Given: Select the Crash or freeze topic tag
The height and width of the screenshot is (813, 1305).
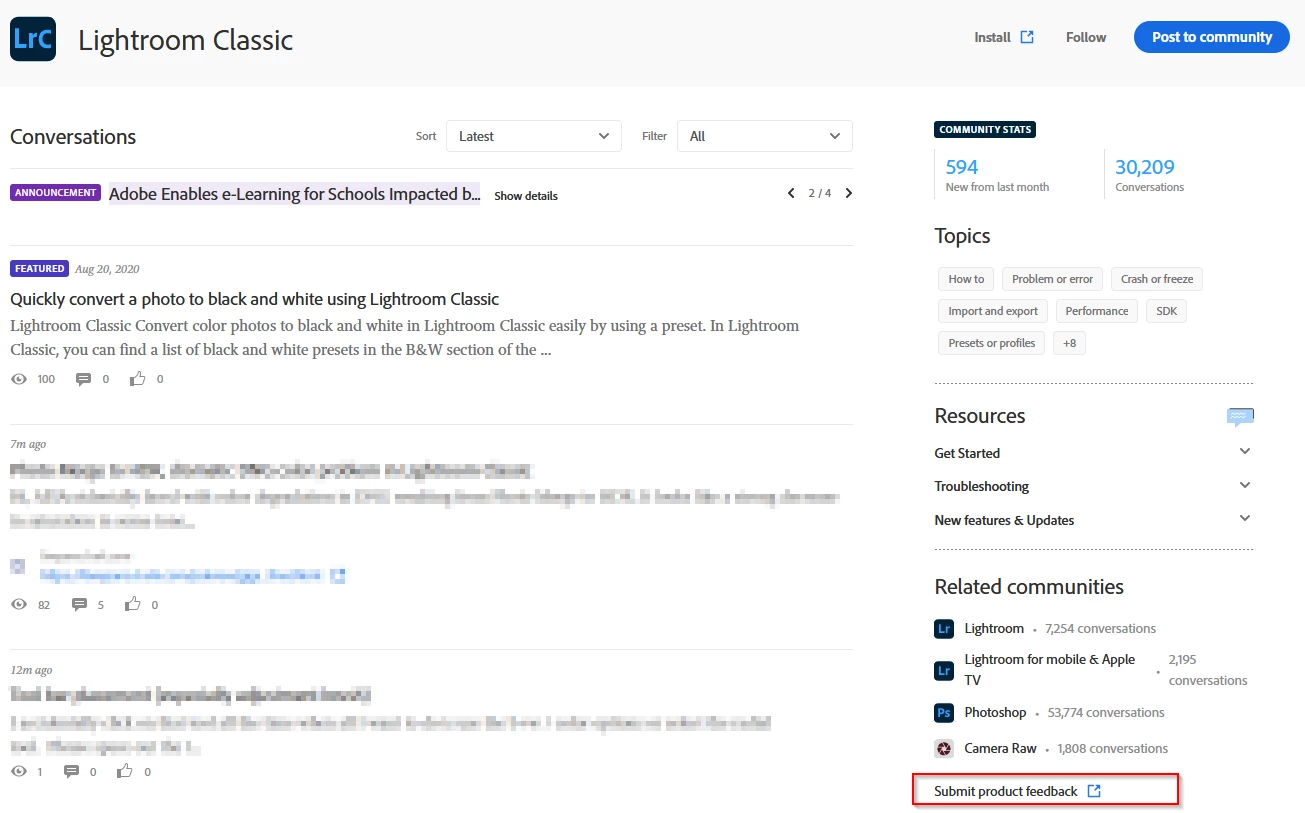Looking at the screenshot, I should [x=1157, y=279].
